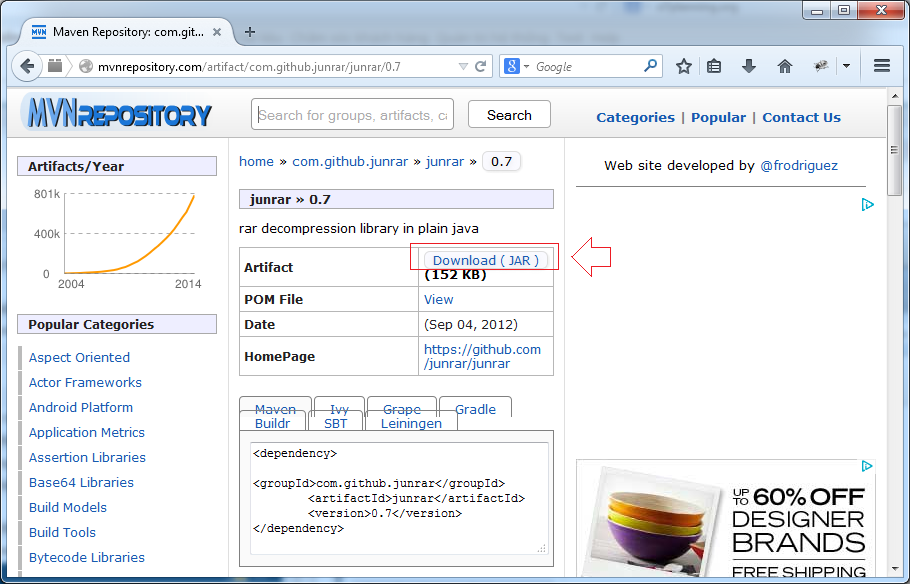Click the page scrollbar down arrow

tap(894, 569)
